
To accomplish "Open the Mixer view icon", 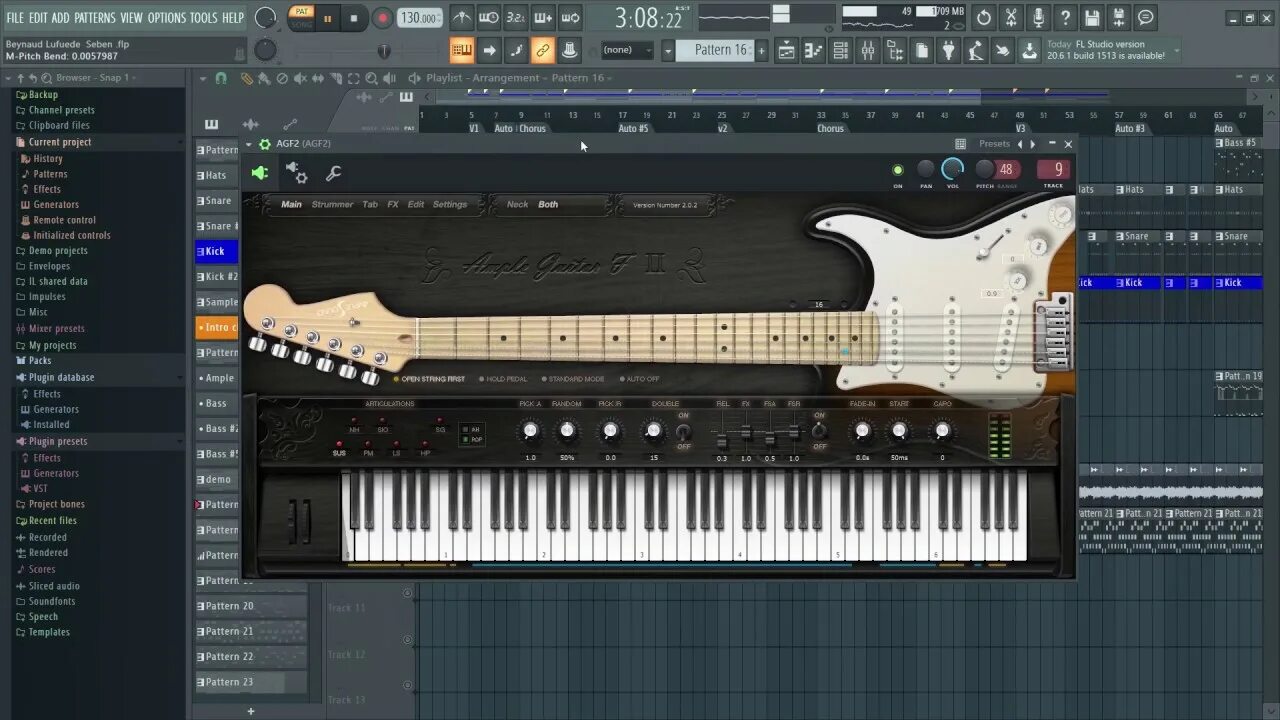I will pos(867,50).
